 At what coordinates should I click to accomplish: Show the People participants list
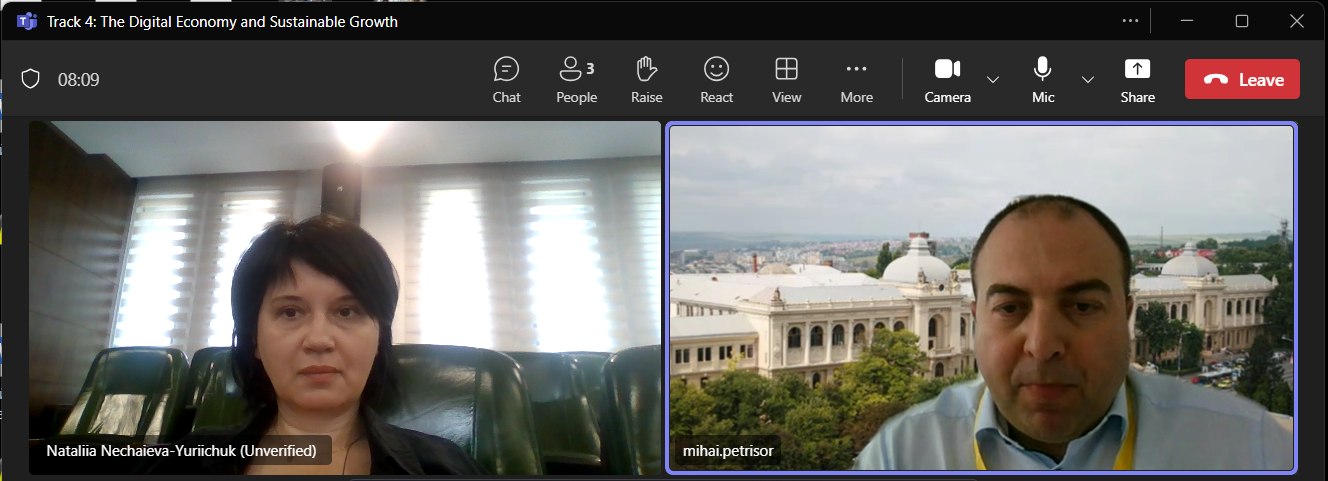[576, 80]
